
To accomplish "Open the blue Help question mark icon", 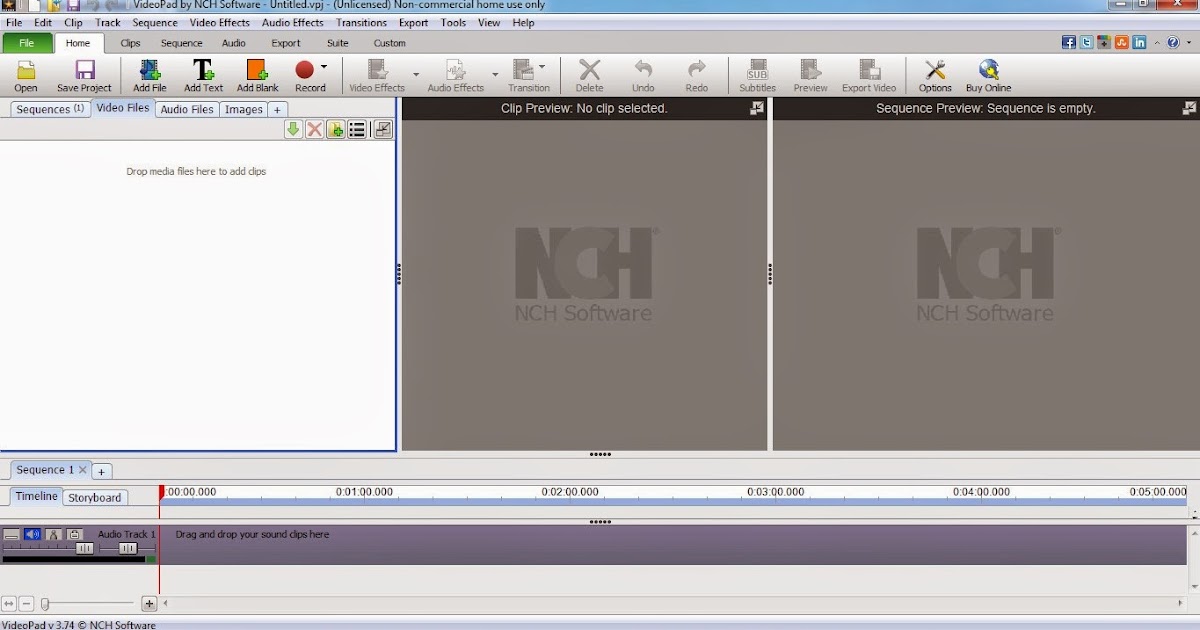I will click(x=1173, y=43).
